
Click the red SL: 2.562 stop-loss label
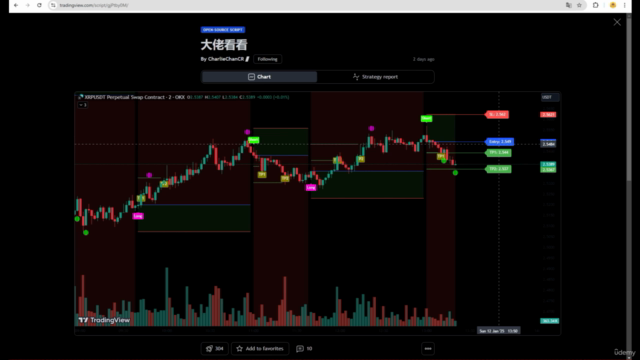tap(497, 115)
